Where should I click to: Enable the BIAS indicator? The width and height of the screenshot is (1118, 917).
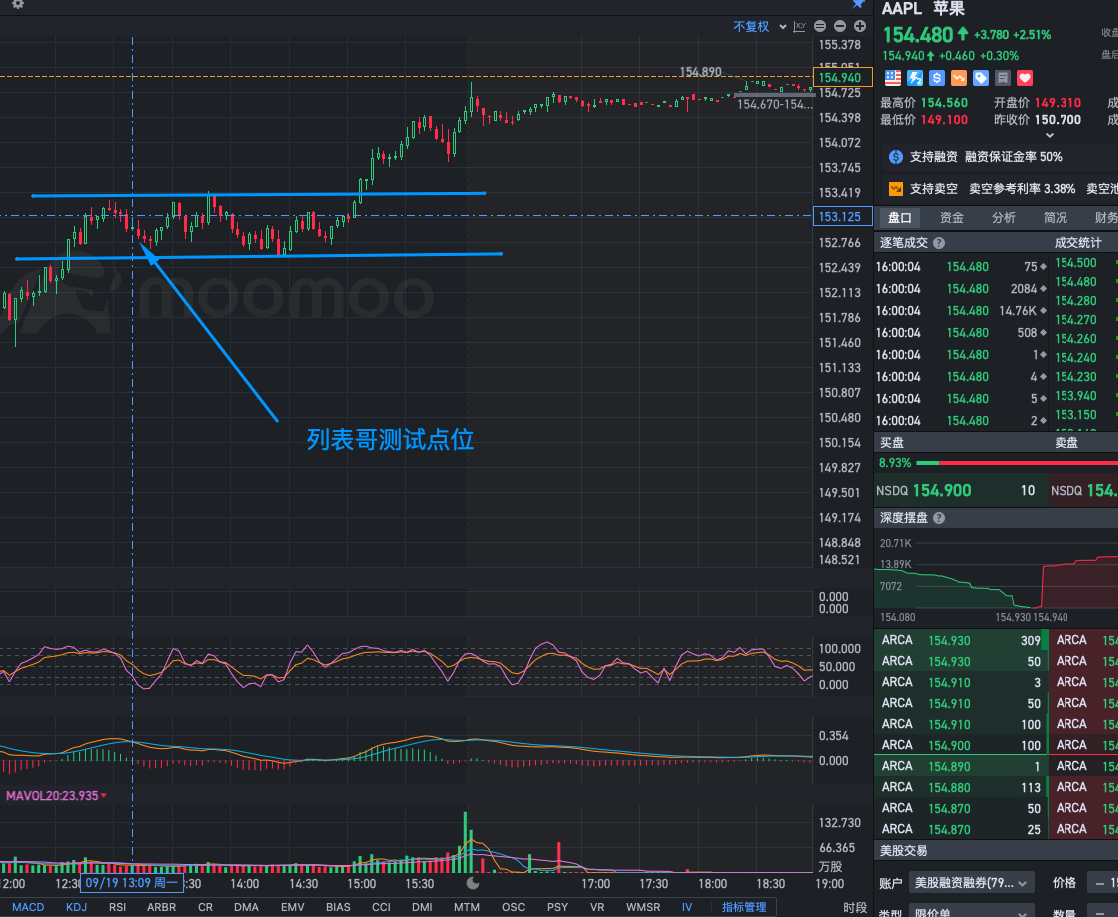[x=338, y=907]
